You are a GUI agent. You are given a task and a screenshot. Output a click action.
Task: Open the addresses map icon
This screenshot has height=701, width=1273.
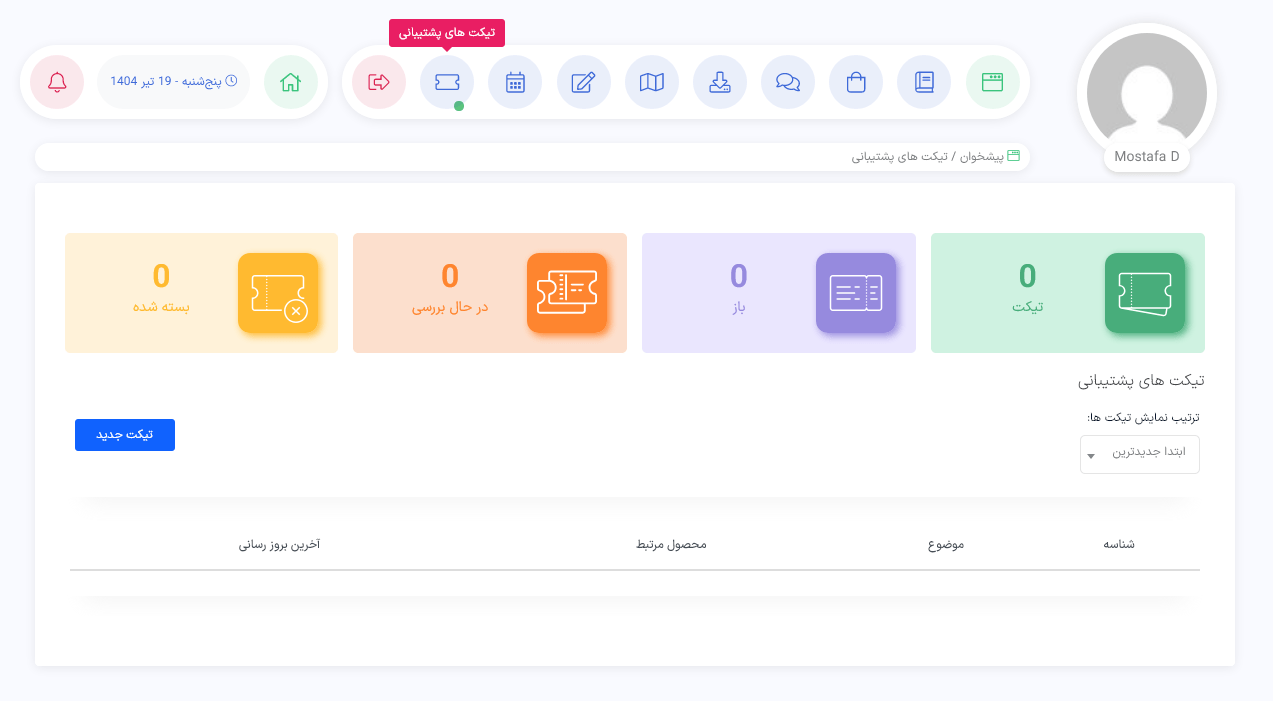point(651,82)
